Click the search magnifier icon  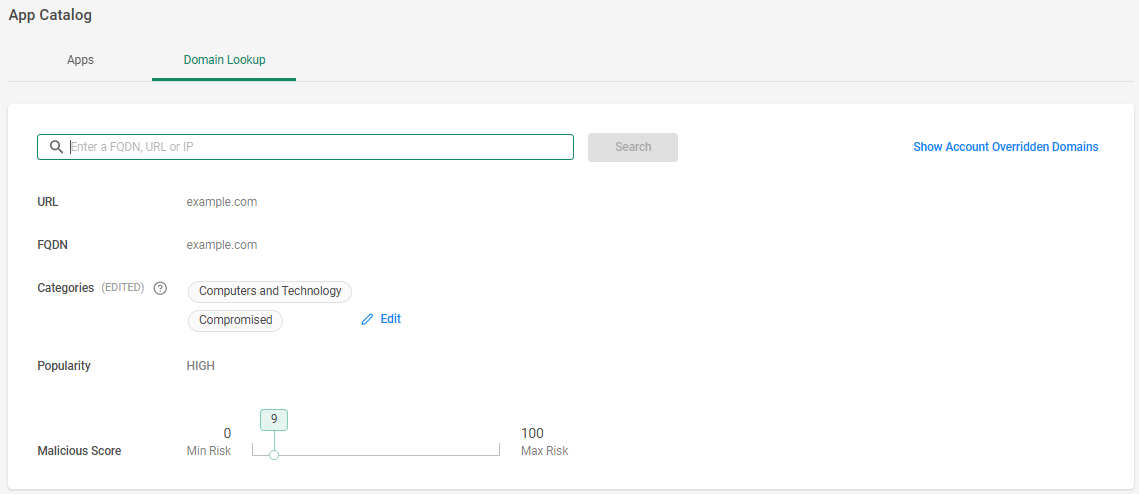[56, 147]
